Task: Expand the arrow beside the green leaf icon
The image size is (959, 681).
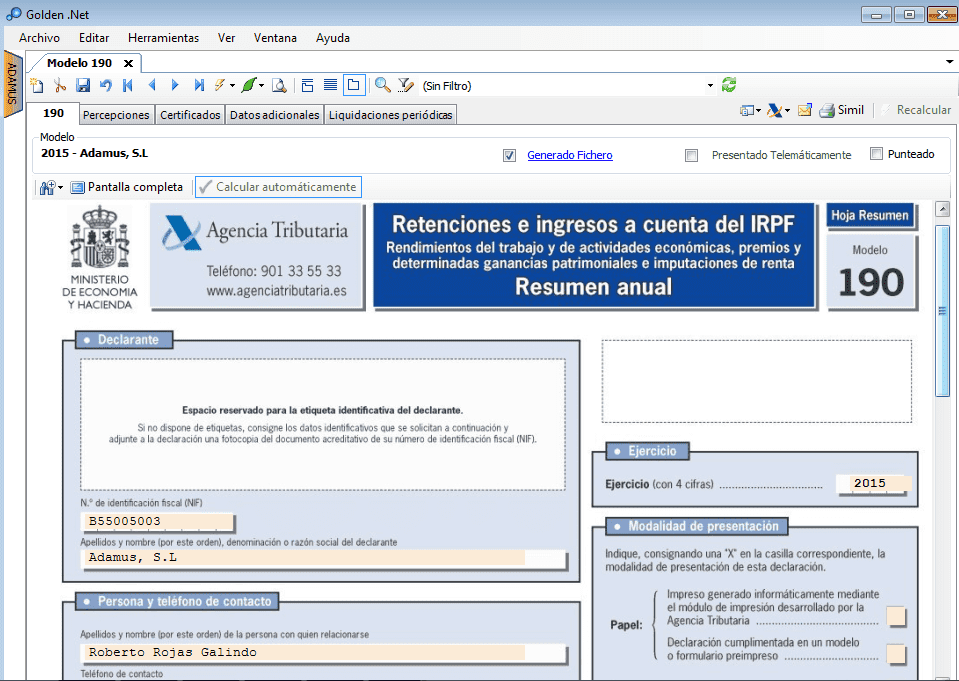Action: 261,86
